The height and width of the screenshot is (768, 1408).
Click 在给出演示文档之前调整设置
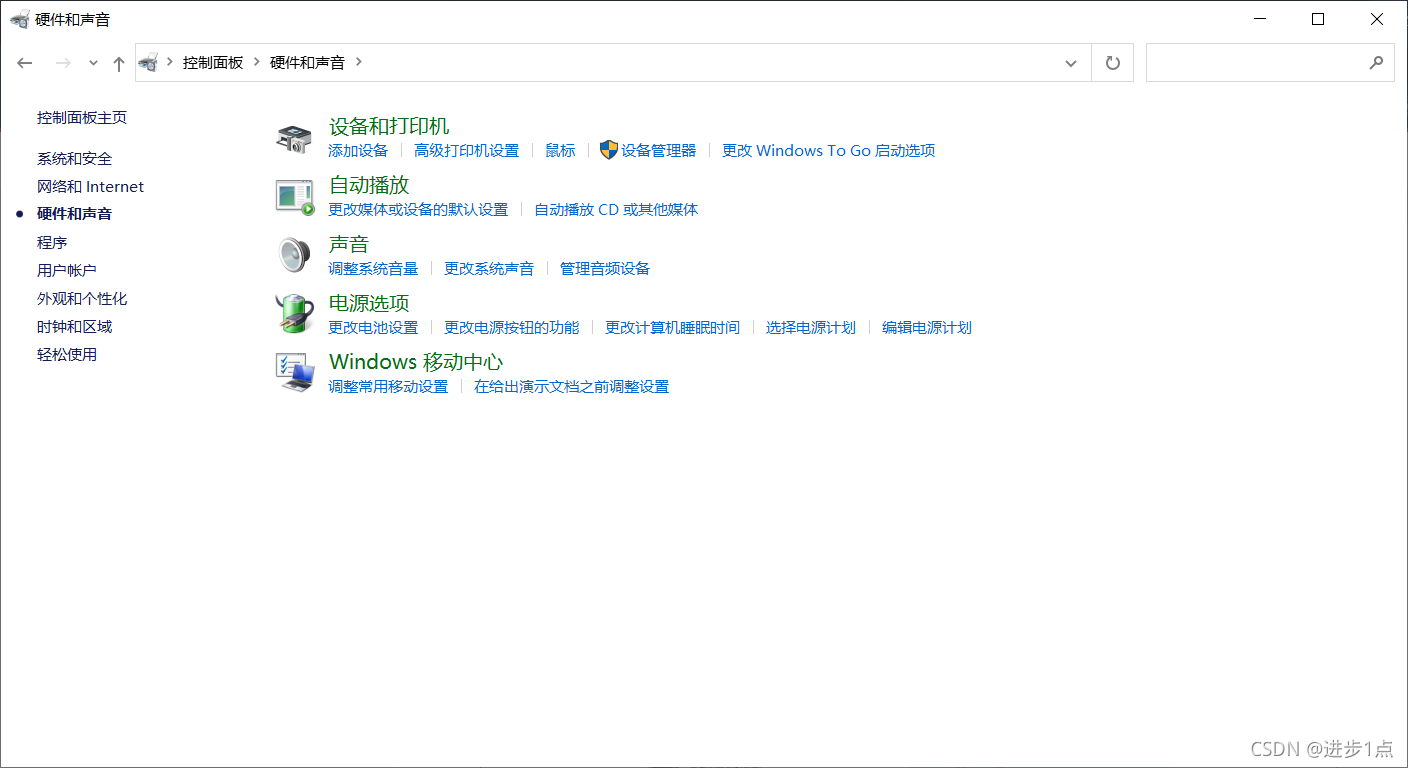point(572,386)
